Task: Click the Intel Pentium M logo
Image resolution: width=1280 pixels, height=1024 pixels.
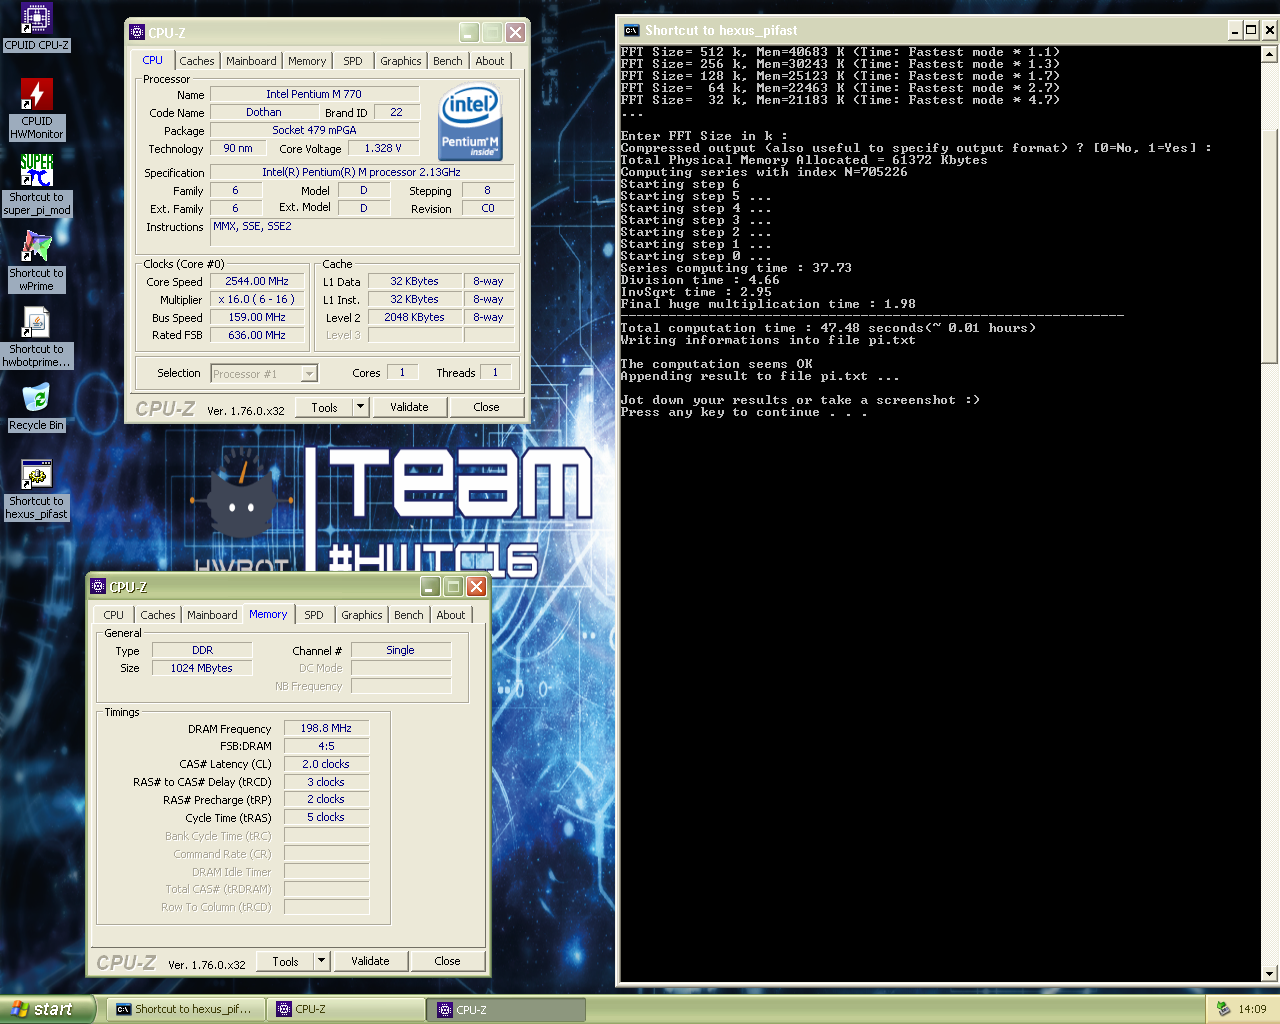Action: pos(470,123)
